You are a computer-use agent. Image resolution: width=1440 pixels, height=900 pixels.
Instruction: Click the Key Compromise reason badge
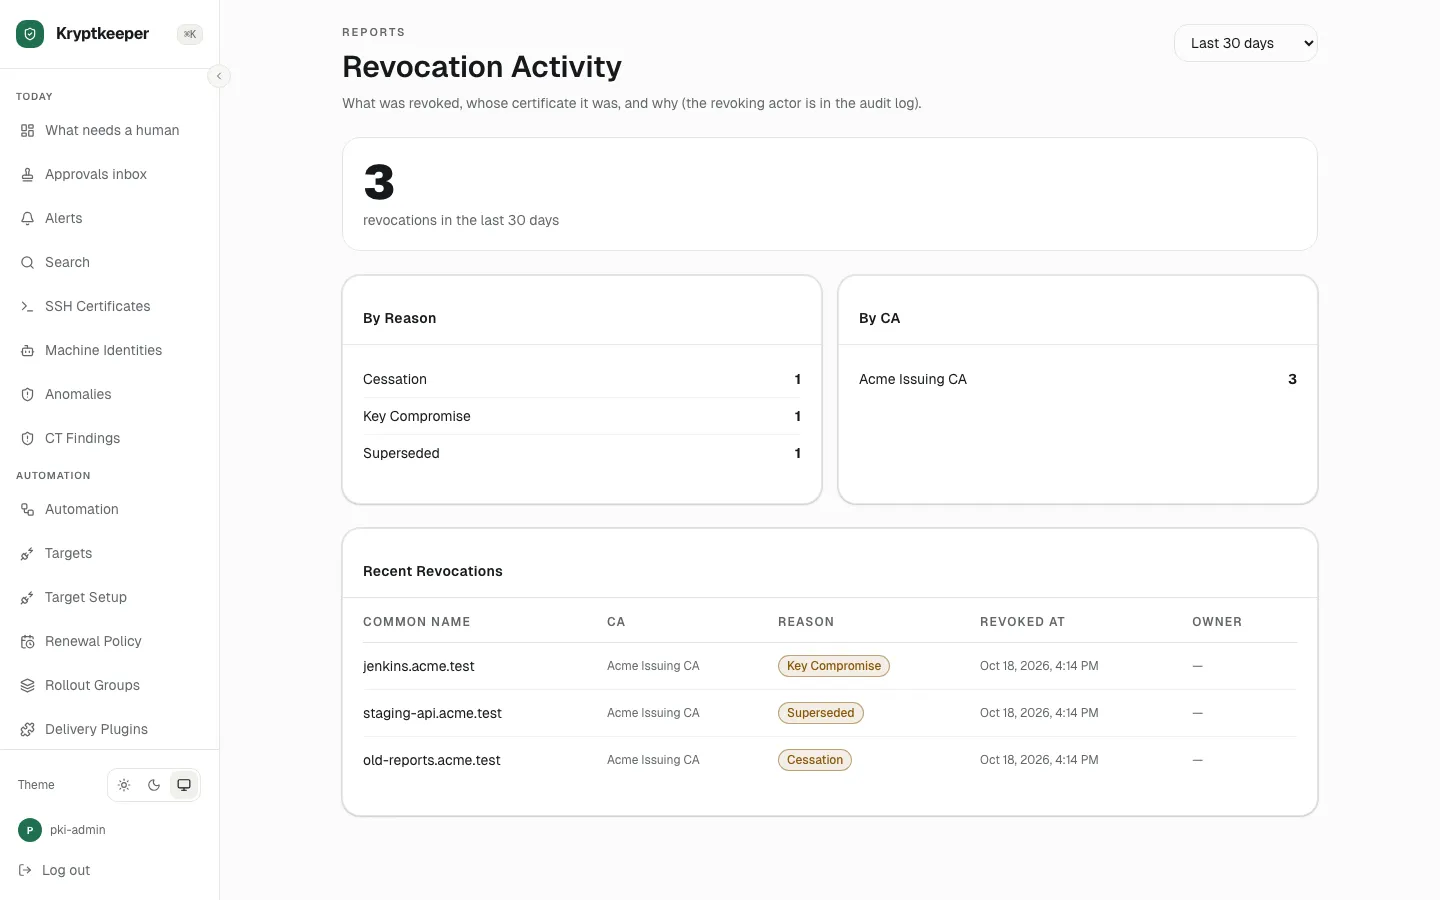click(834, 666)
